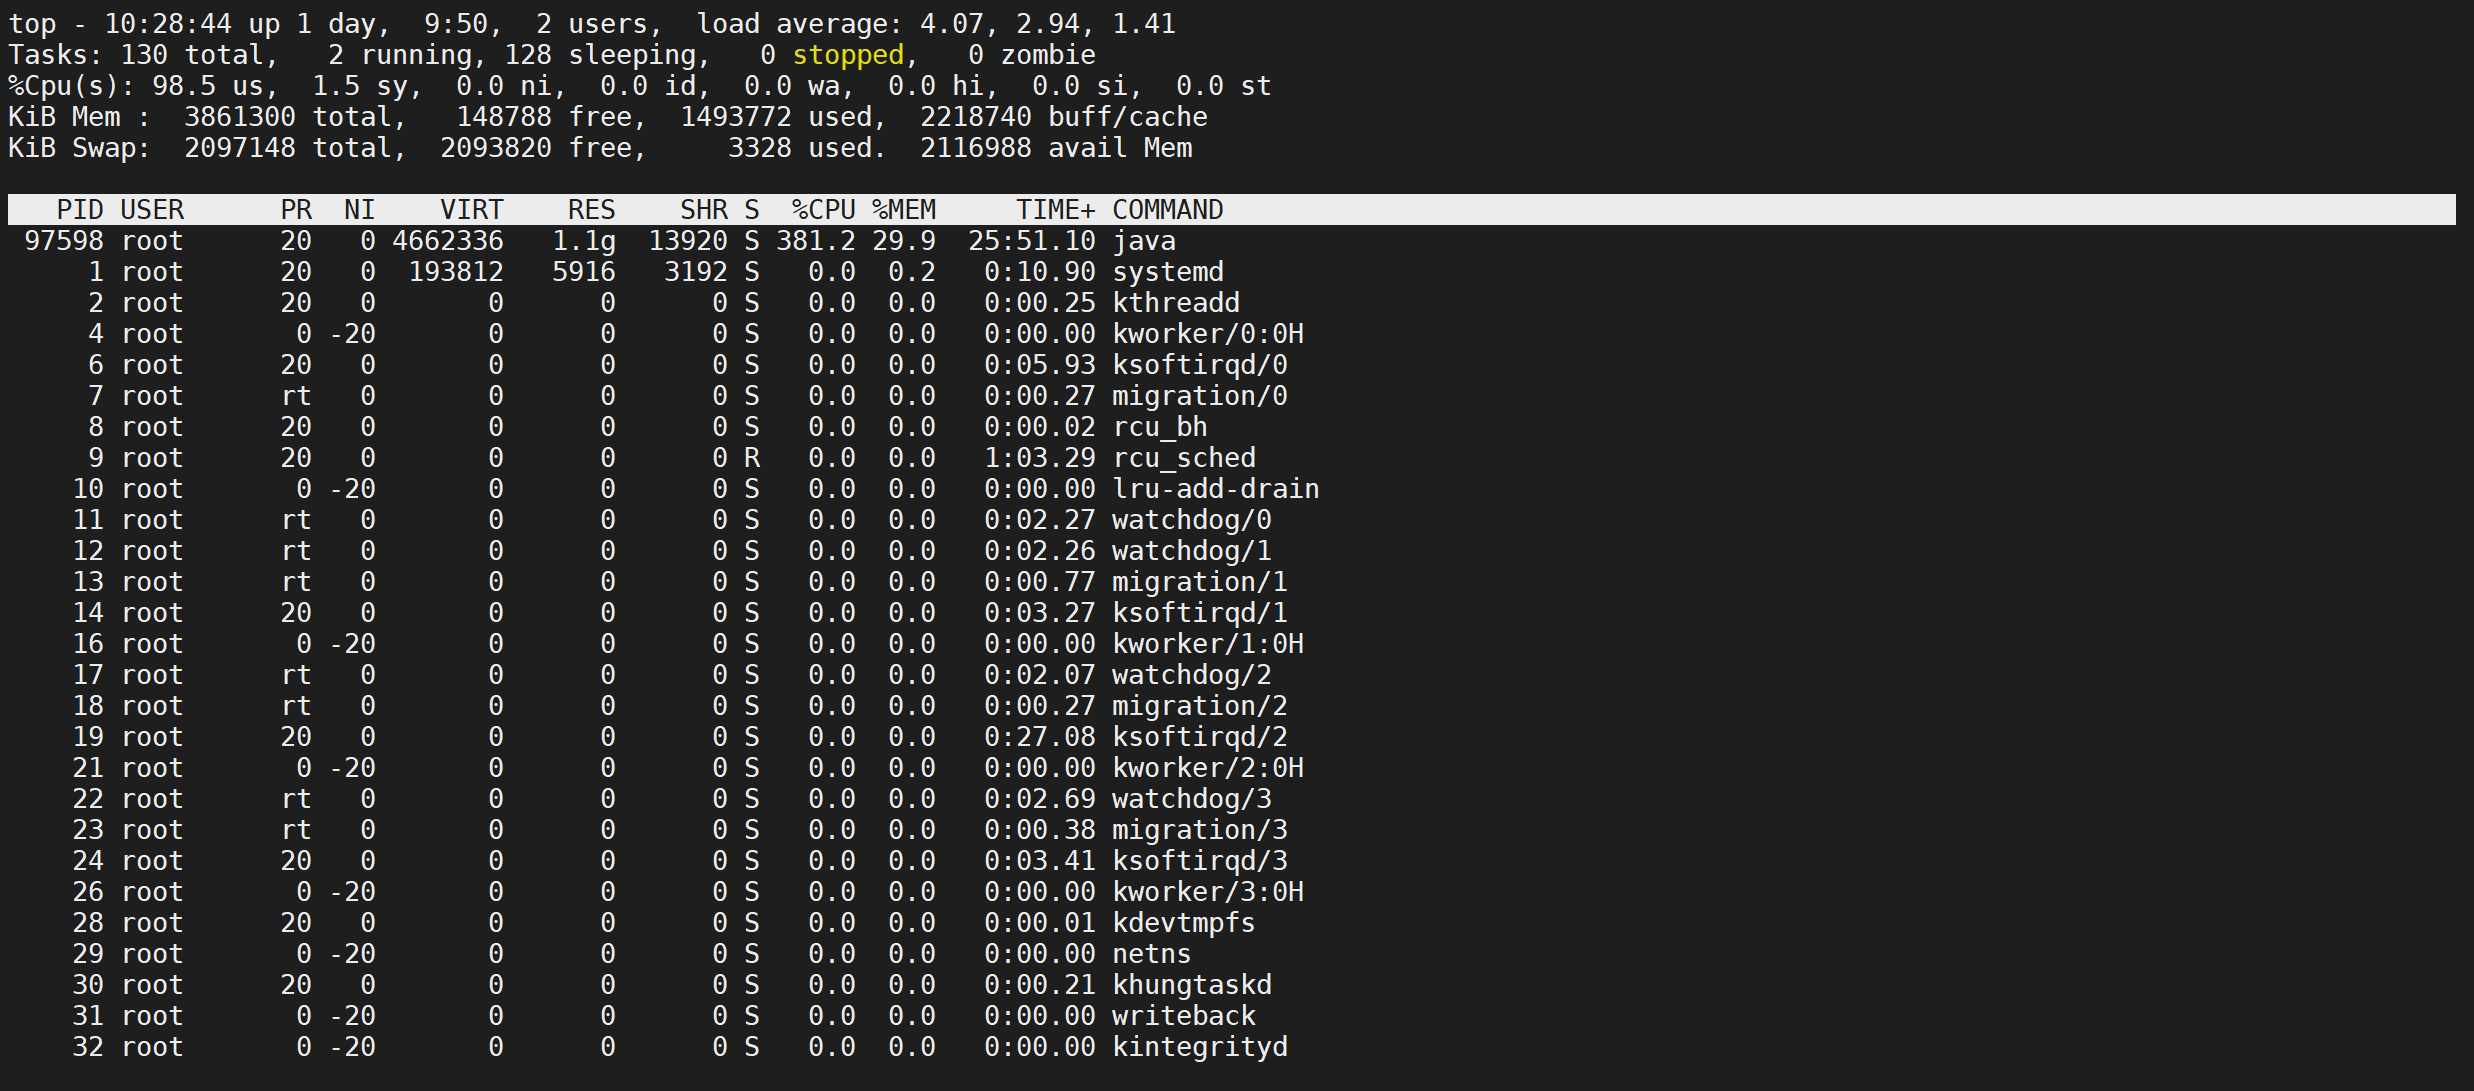The height and width of the screenshot is (1091, 2474).
Task: Click the kintegrityd process name
Action: pyautogui.click(x=1200, y=1047)
